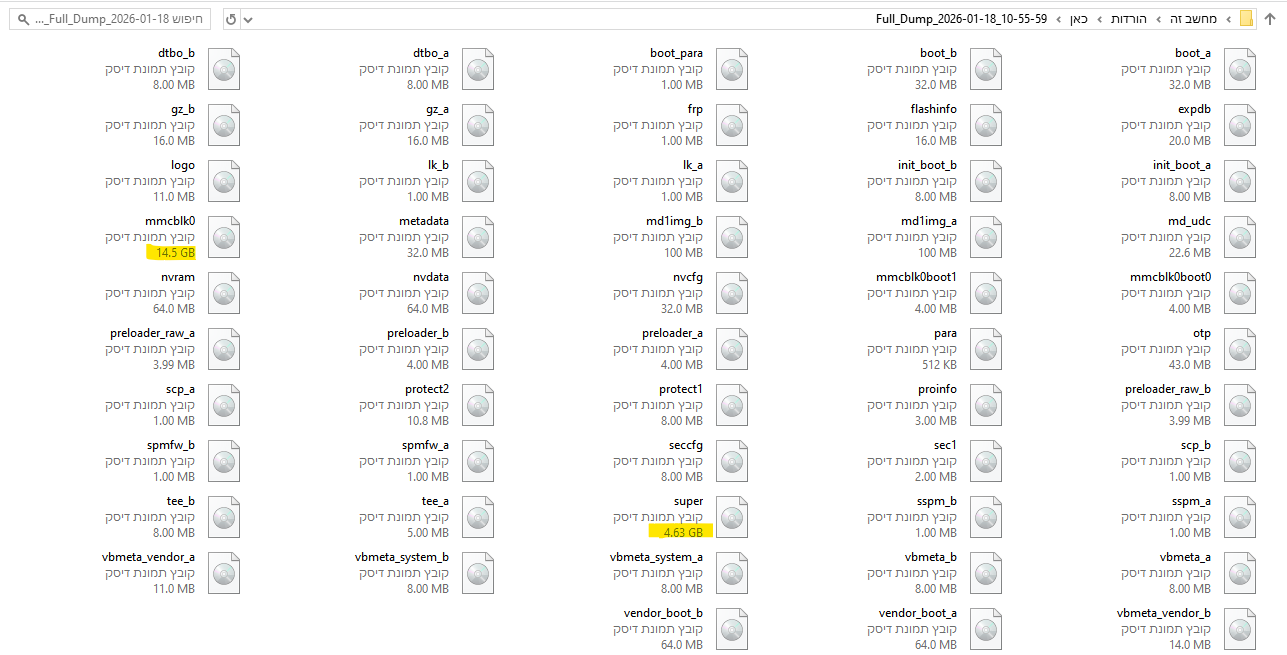
Task: Click the preloader_raw_a file icon
Action: point(224,349)
